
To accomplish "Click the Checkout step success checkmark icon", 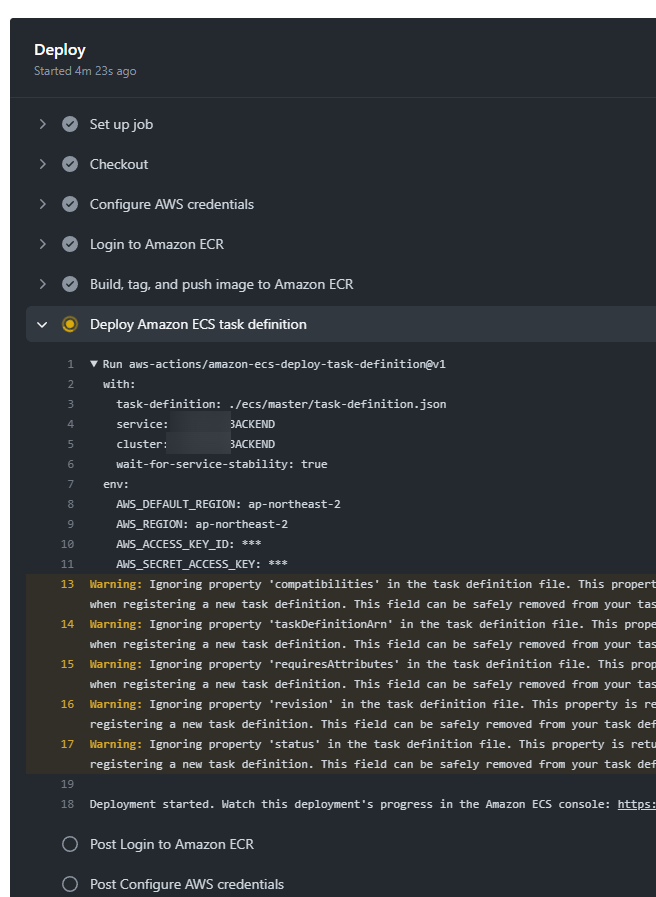I will pos(70,164).
